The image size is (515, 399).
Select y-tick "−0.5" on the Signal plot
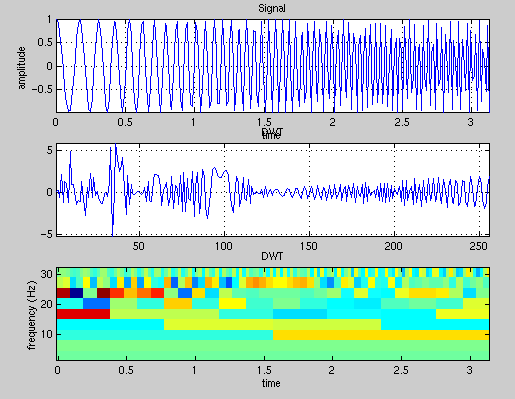pos(42,90)
